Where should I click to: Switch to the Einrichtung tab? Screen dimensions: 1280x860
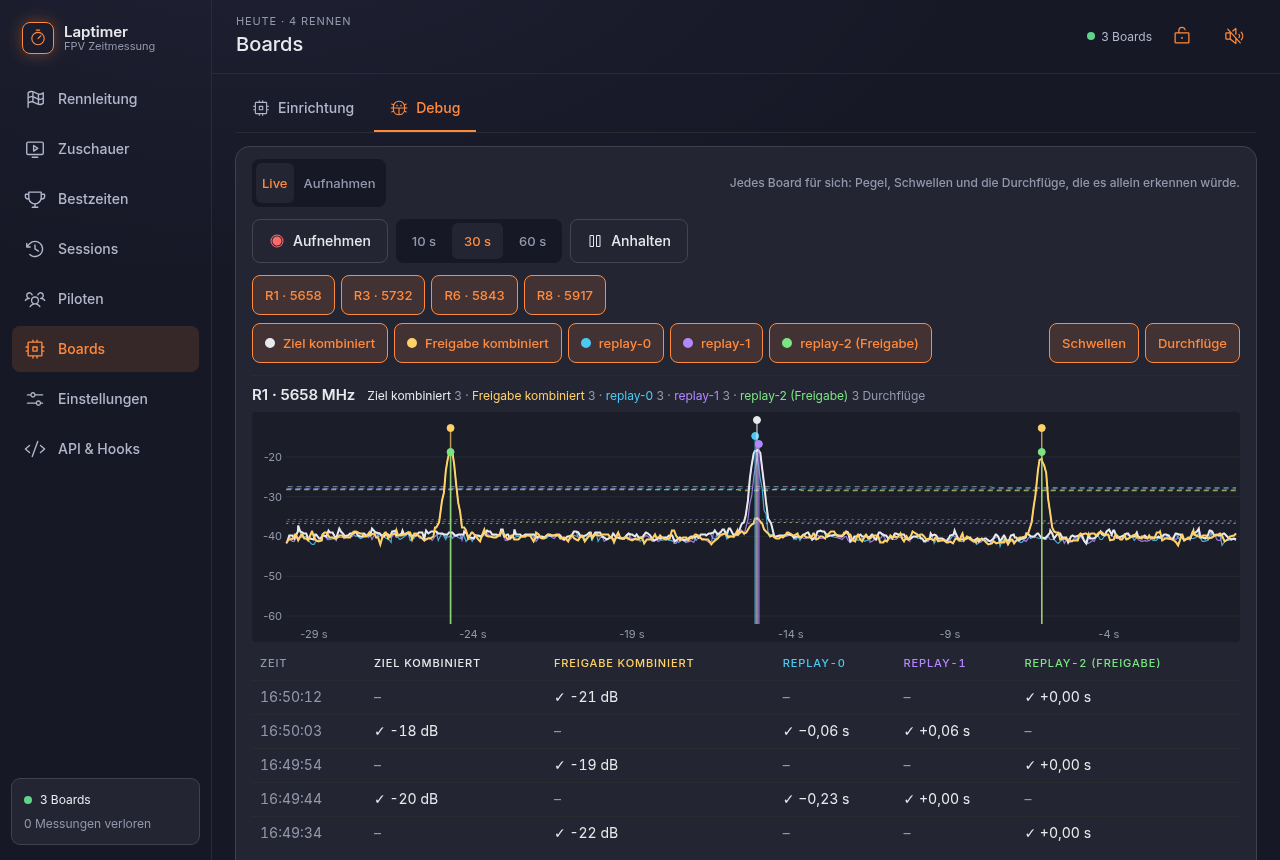[x=304, y=108]
